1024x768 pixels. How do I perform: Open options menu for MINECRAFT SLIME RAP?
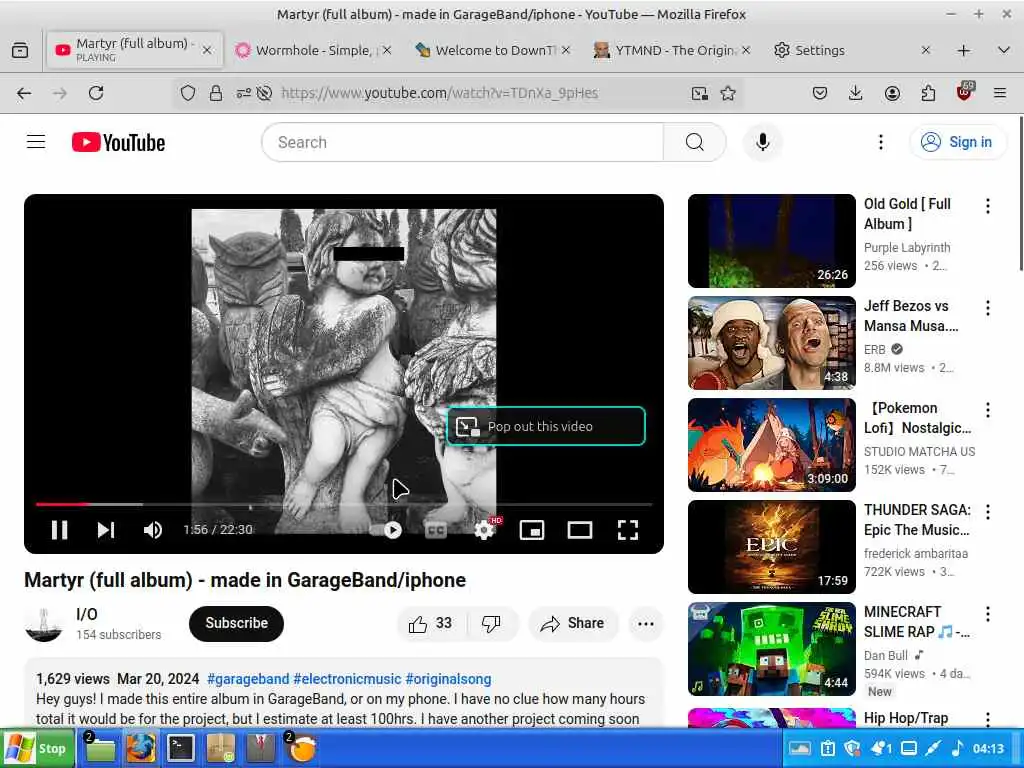pos(987,614)
